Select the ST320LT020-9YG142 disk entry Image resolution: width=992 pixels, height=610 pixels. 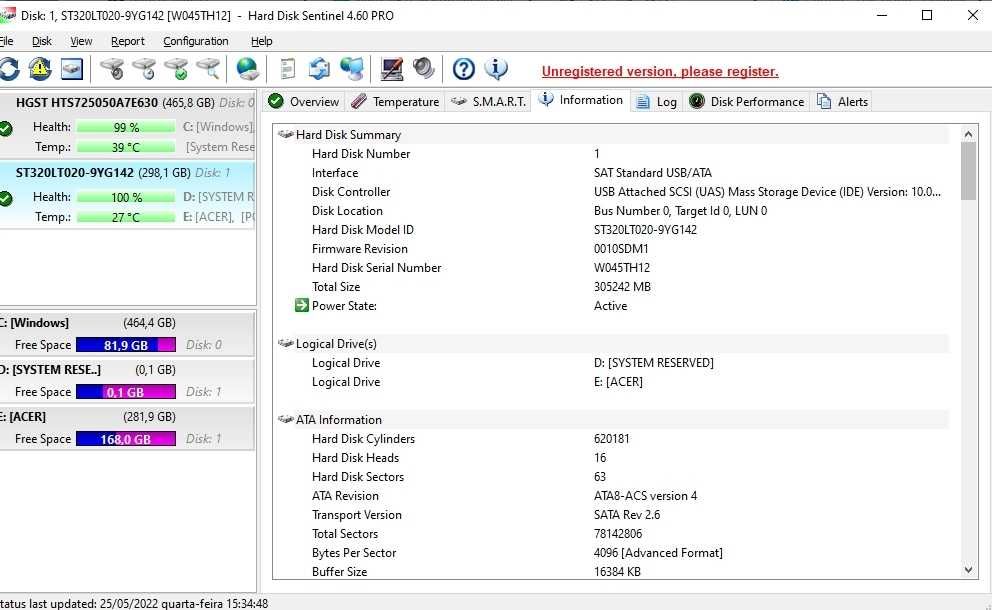[127, 196]
